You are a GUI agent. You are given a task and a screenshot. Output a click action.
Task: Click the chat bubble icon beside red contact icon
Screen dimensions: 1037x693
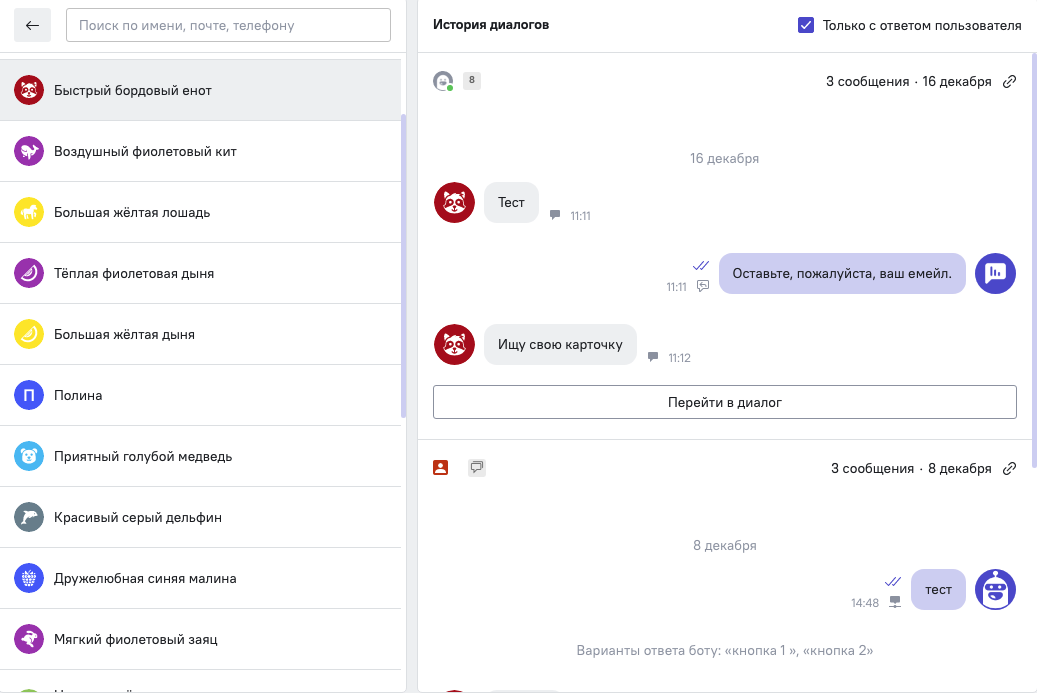[477, 467]
